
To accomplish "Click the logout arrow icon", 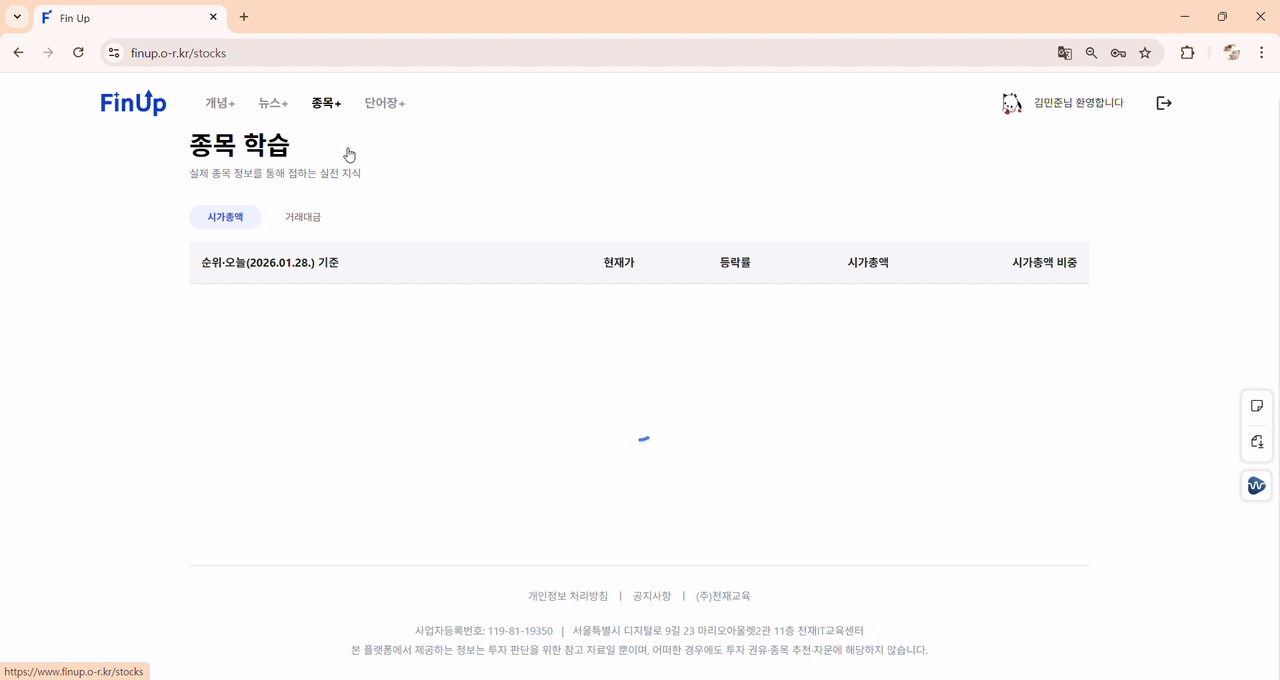I will 1163,102.
